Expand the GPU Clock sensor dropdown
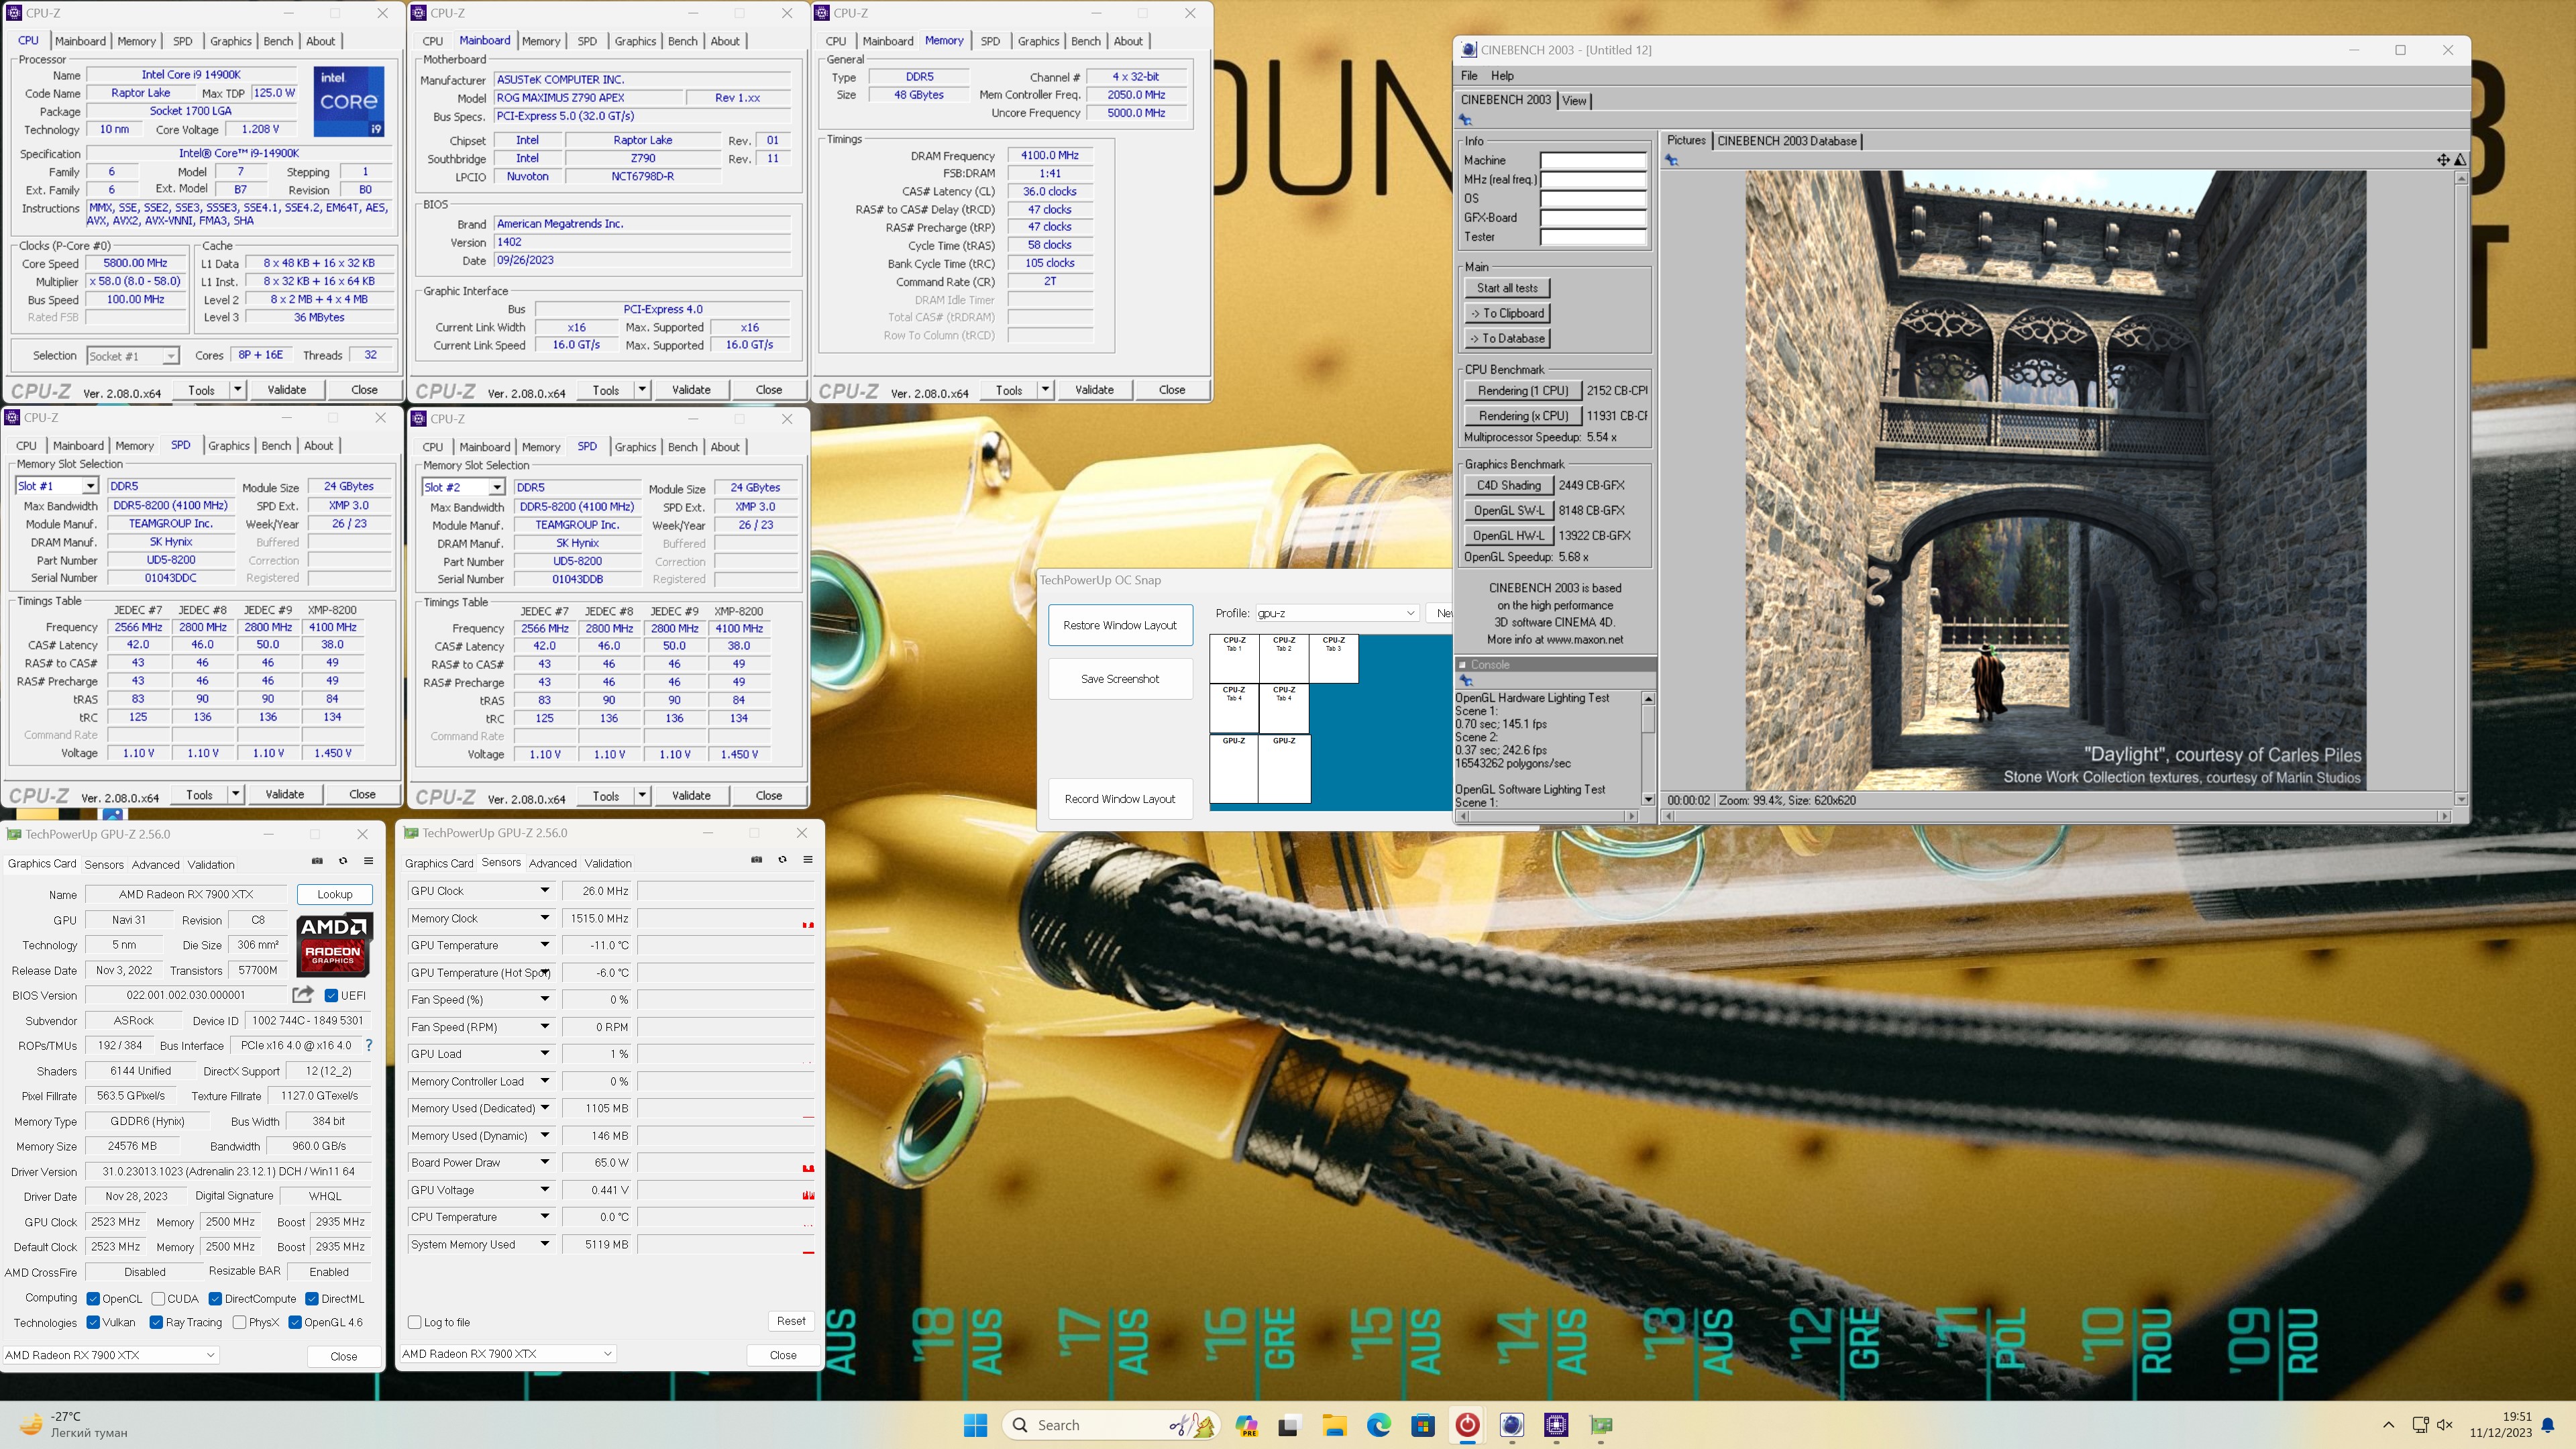The width and height of the screenshot is (2576, 1449). 545,890
